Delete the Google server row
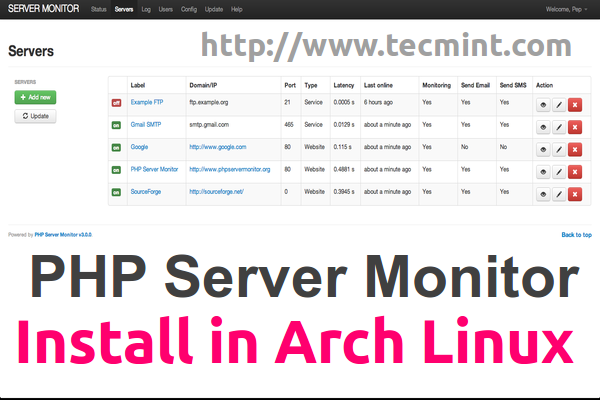The width and height of the screenshot is (600, 400). (x=575, y=150)
